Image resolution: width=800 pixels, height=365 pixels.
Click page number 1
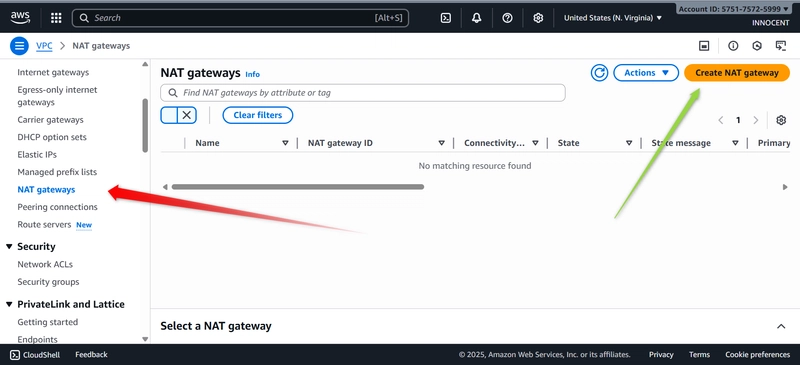click(738, 120)
